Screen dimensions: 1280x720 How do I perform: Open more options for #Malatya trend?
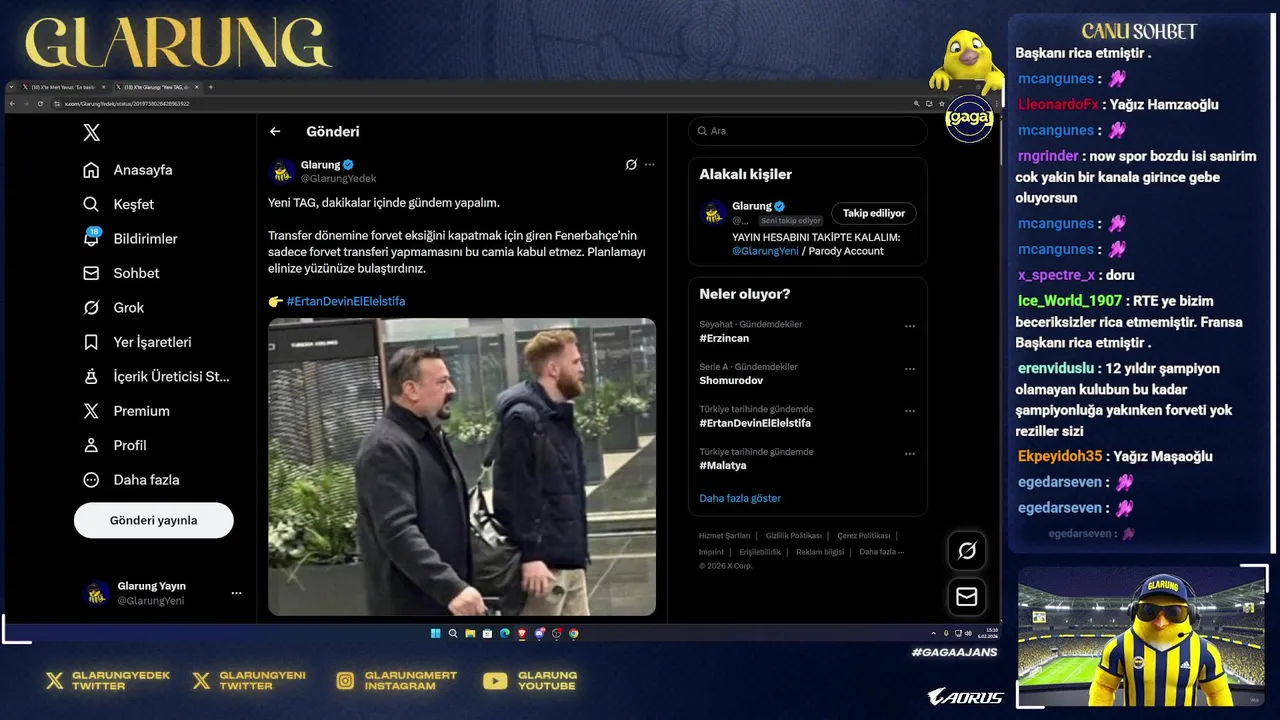coord(910,453)
